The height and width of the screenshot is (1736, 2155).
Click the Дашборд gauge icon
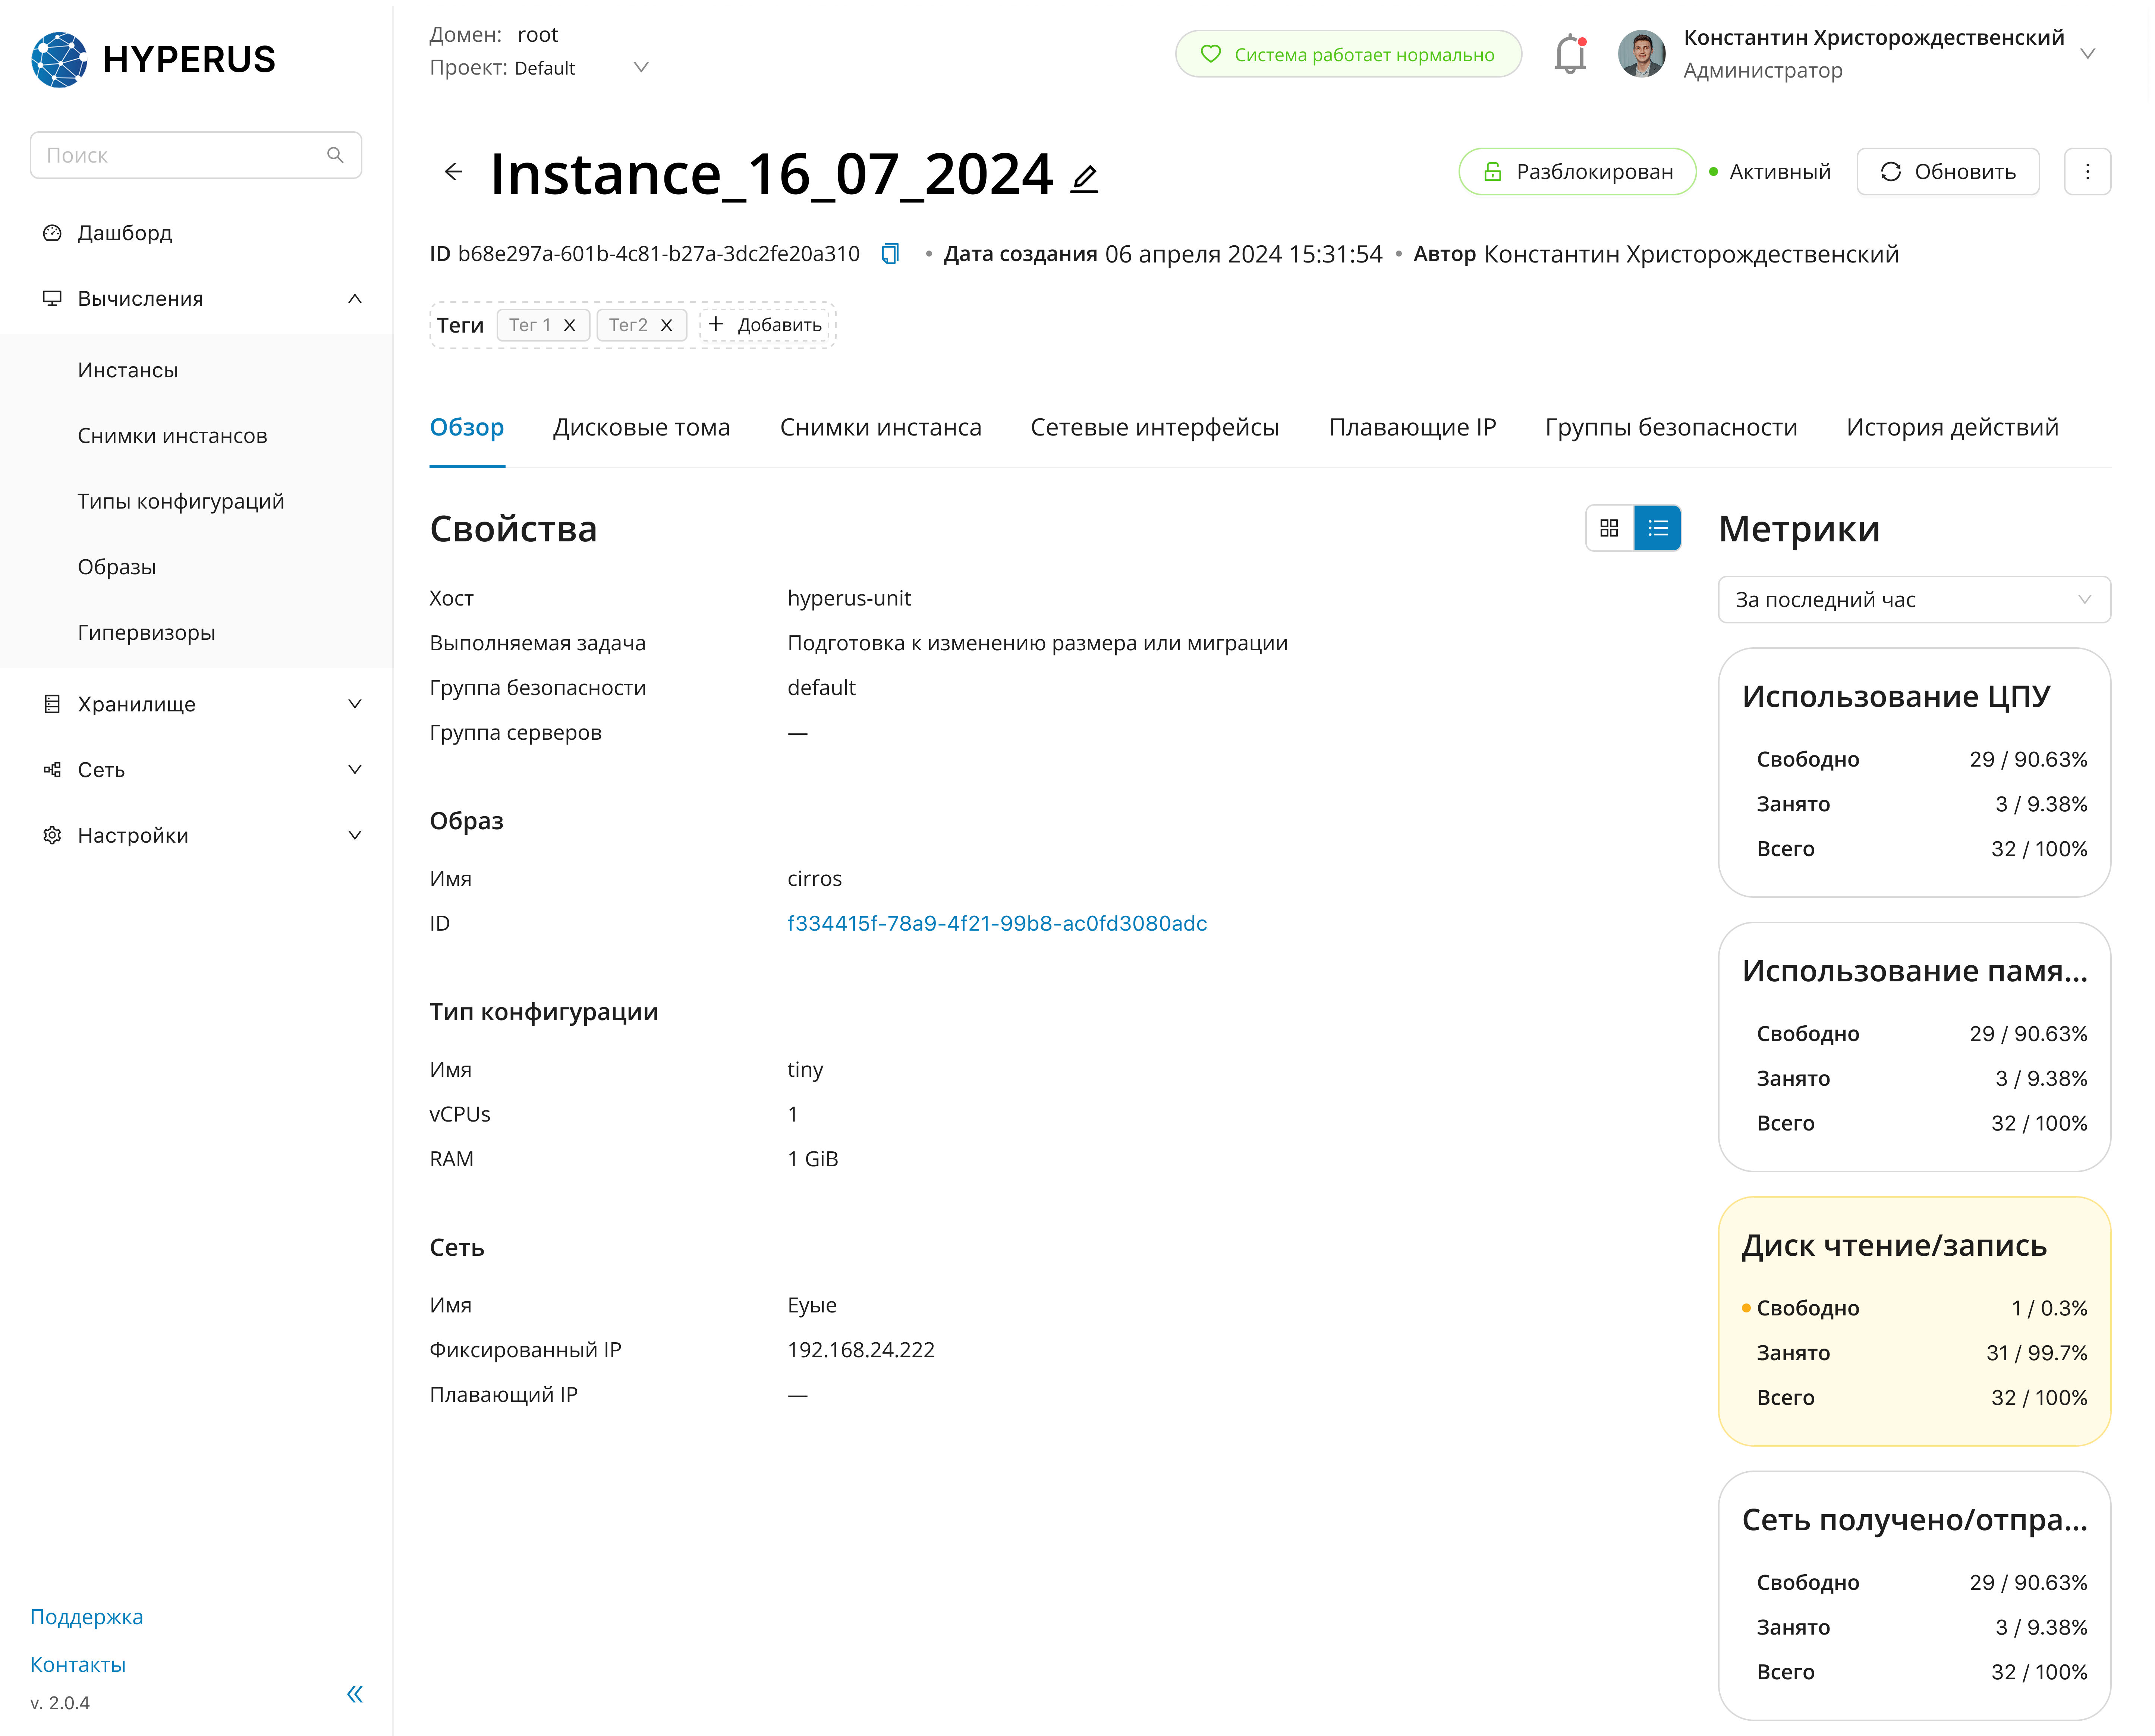tap(52, 233)
